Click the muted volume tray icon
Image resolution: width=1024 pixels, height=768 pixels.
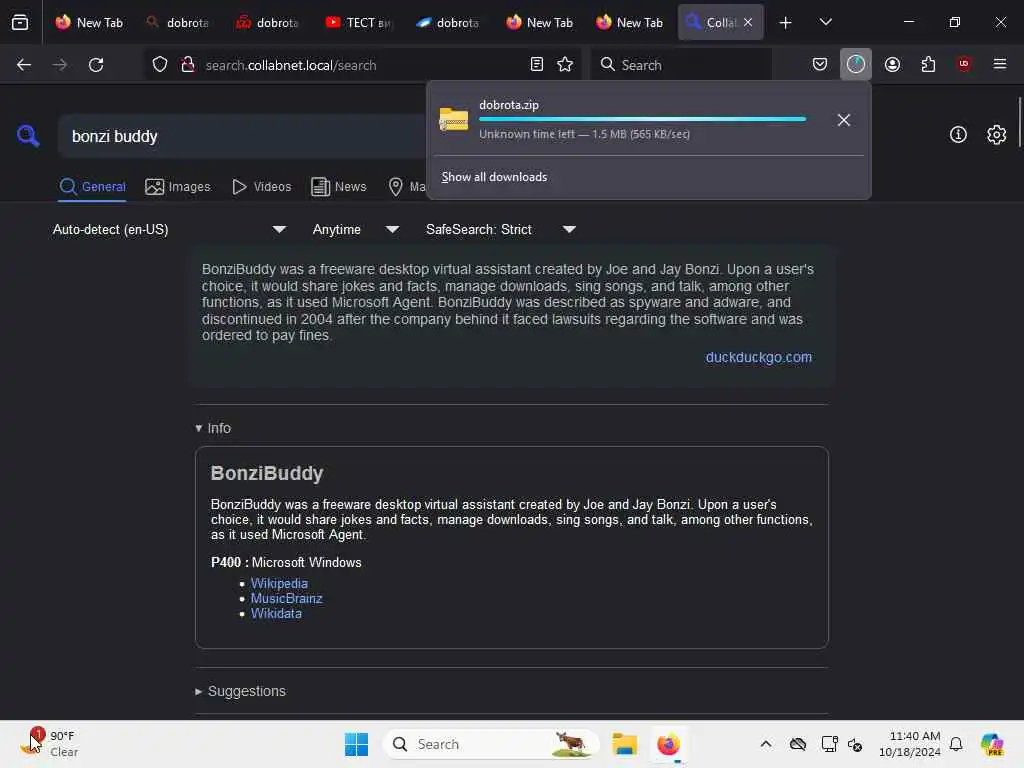(x=855, y=744)
